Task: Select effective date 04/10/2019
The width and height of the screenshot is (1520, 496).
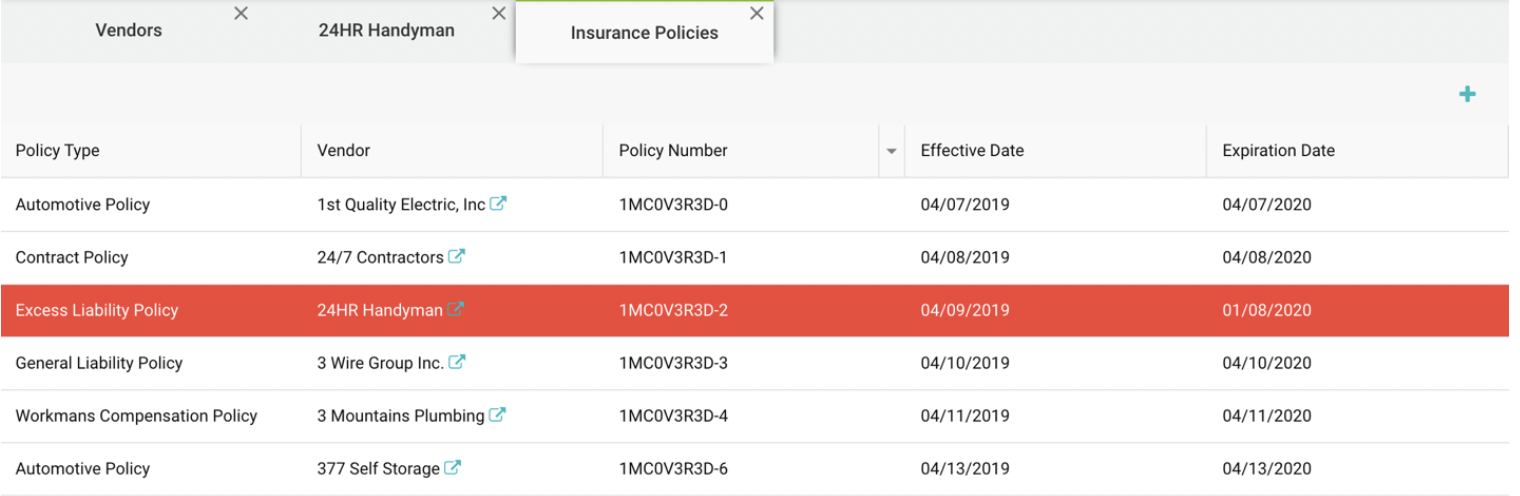Action: 965,363
